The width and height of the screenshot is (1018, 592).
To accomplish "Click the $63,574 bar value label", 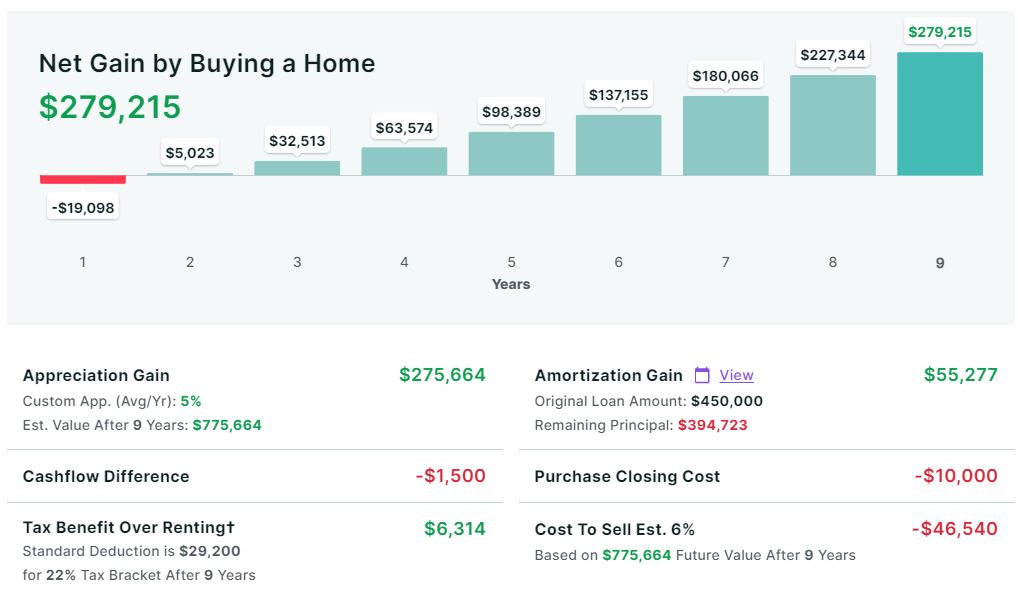I will click(404, 128).
